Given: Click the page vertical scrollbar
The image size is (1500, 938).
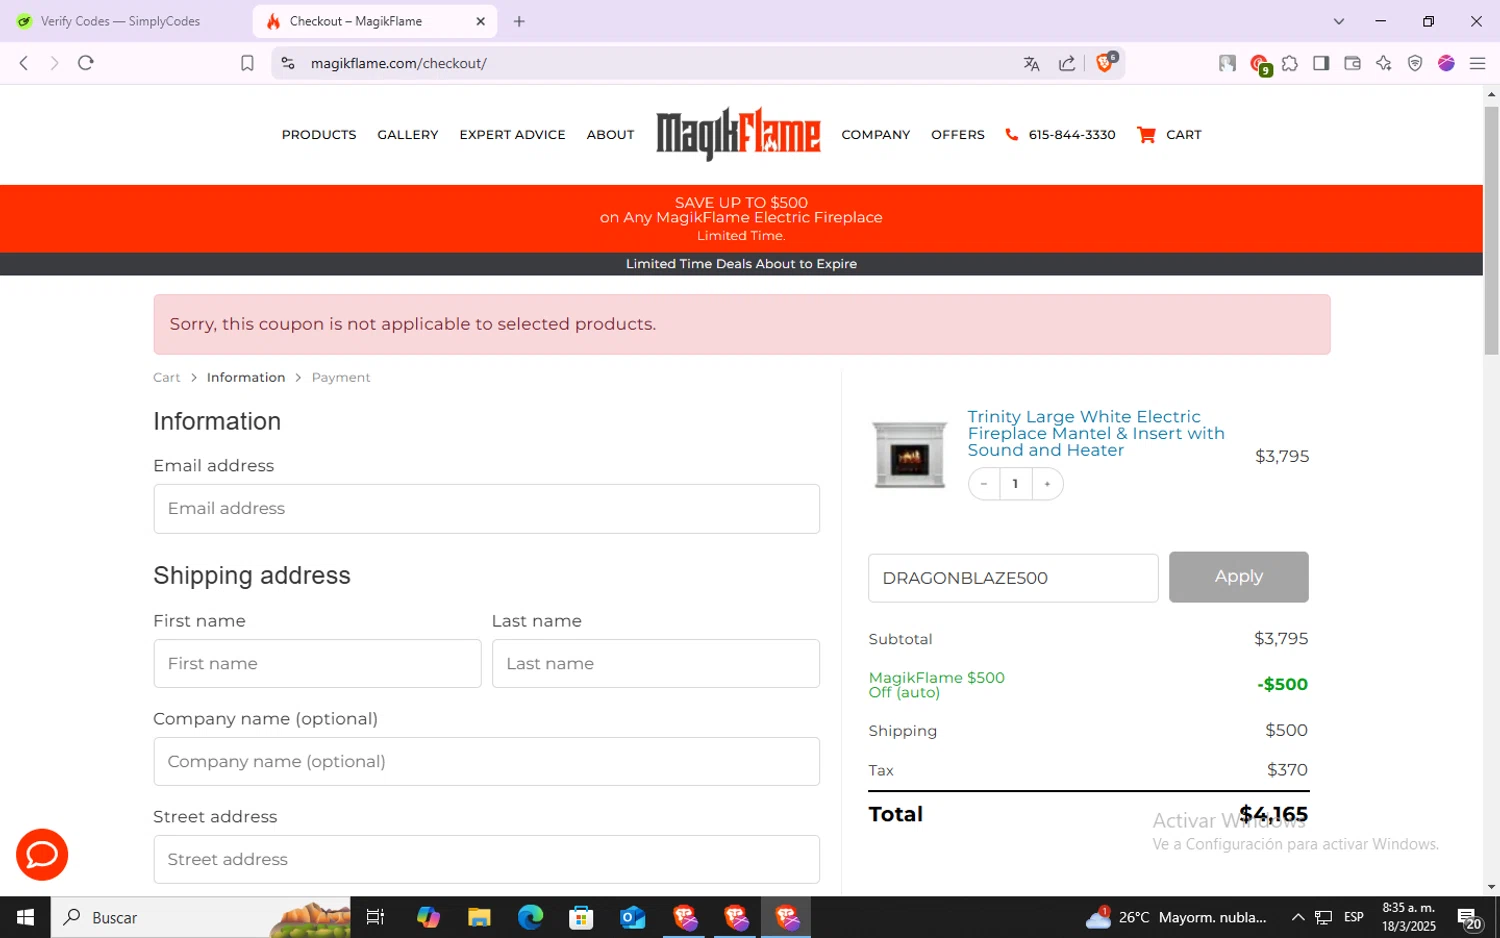Looking at the screenshot, I should 1491,229.
